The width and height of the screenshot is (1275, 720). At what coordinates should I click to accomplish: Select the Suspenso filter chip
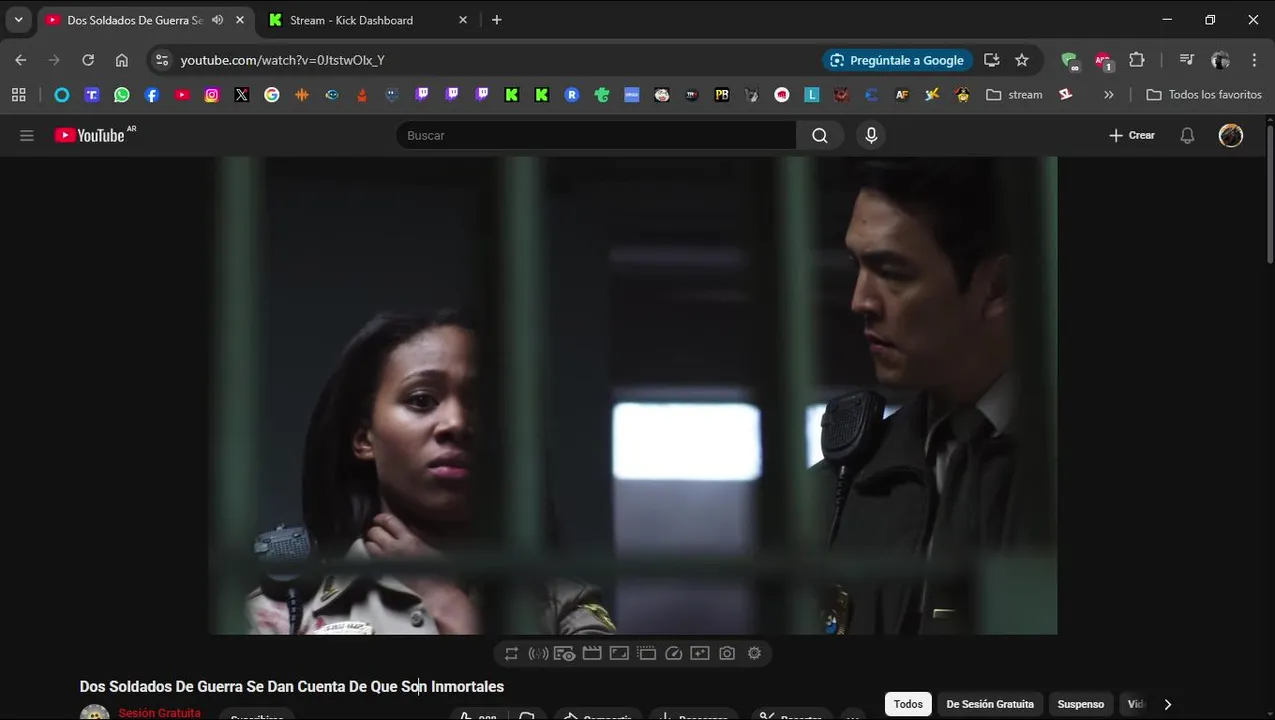click(x=1081, y=704)
